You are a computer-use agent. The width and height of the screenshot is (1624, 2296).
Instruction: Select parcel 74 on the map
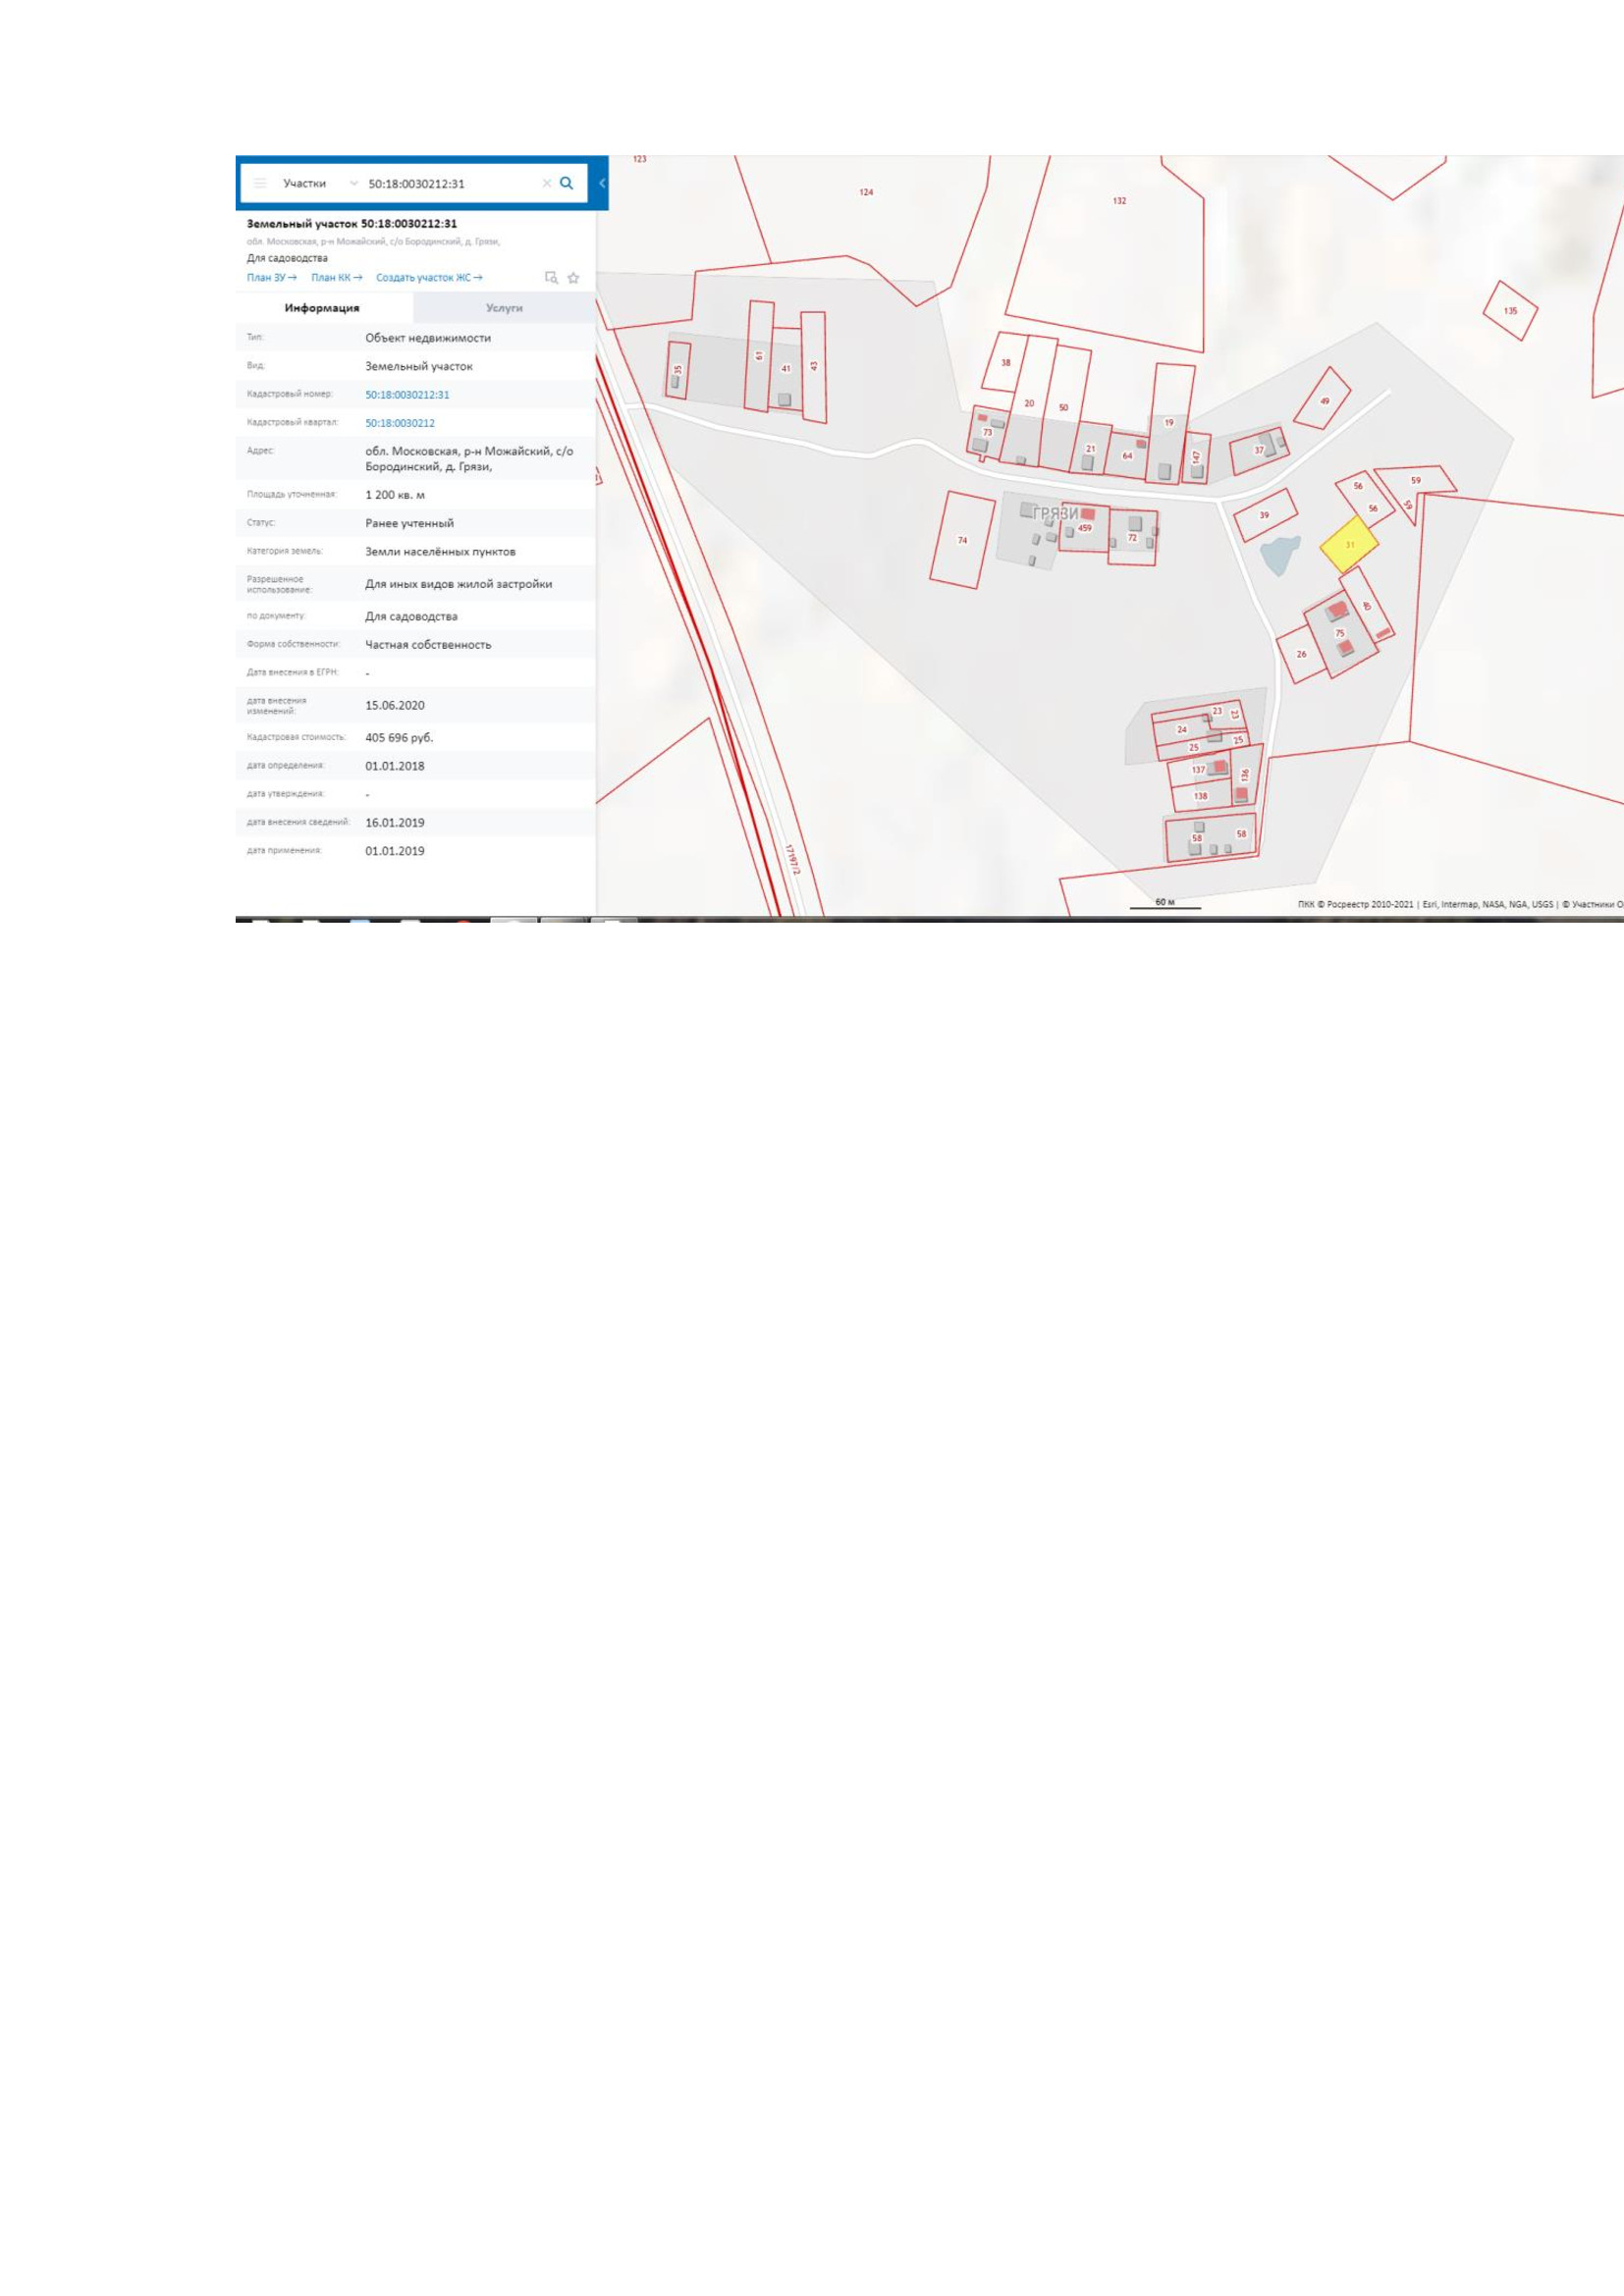[x=962, y=540]
